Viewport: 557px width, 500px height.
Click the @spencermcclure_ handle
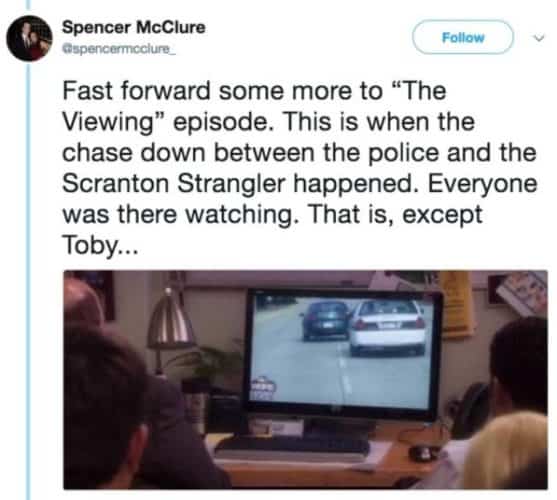pyautogui.click(x=119, y=49)
